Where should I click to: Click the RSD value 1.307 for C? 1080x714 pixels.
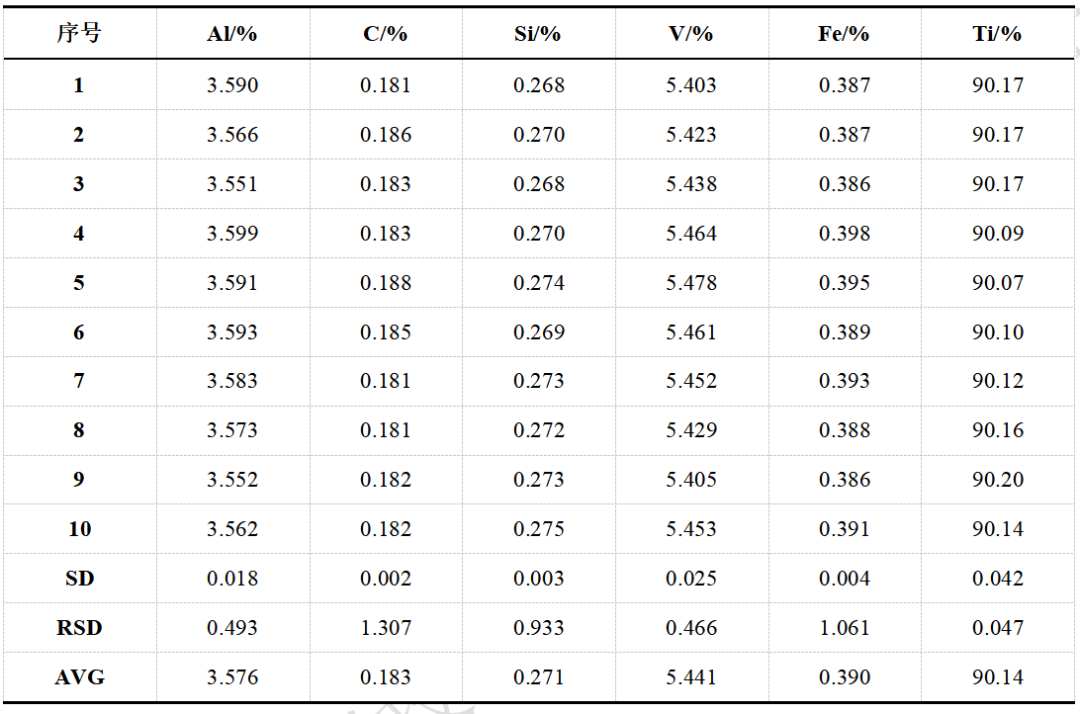click(385, 628)
